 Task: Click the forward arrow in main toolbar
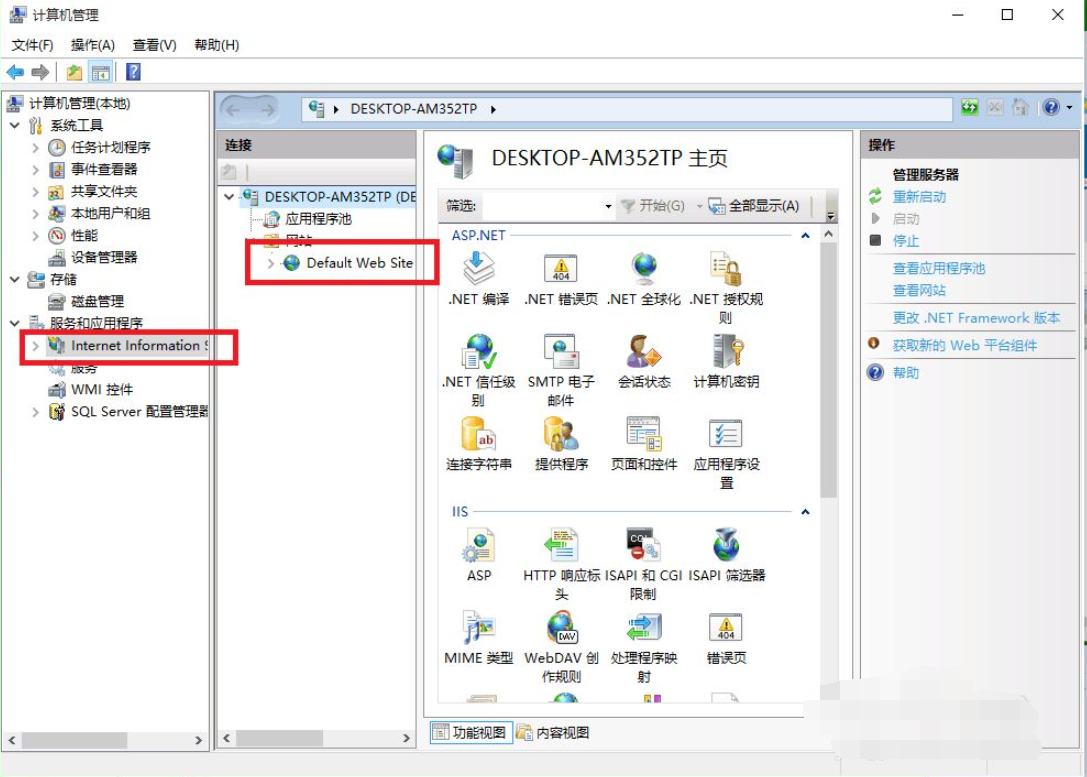pyautogui.click(x=40, y=72)
